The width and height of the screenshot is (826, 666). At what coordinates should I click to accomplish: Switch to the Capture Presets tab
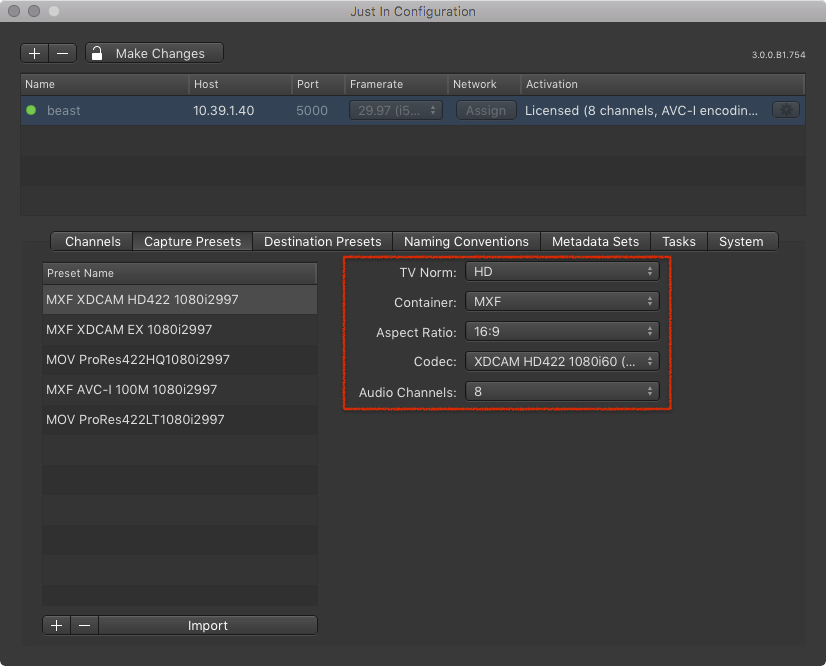tap(193, 241)
